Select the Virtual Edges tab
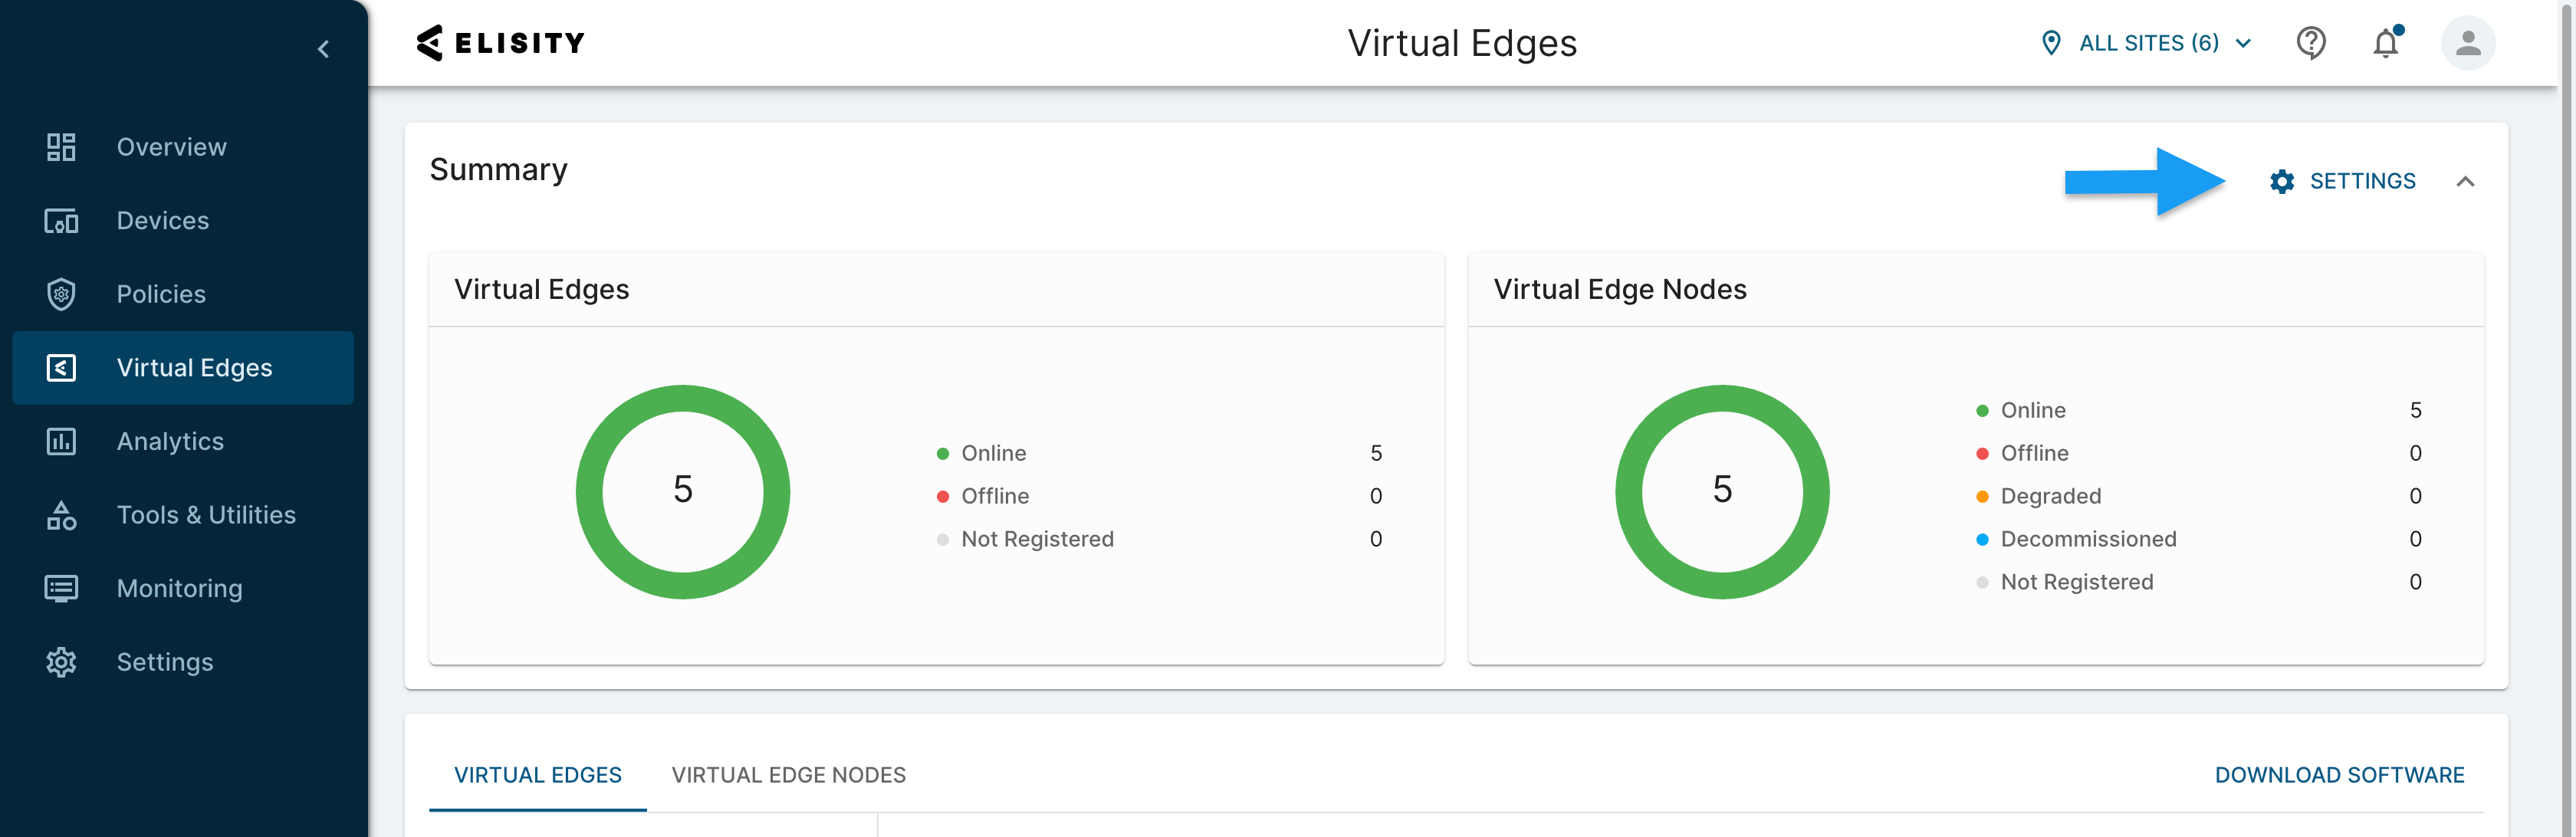The width and height of the screenshot is (2576, 837). (x=537, y=775)
